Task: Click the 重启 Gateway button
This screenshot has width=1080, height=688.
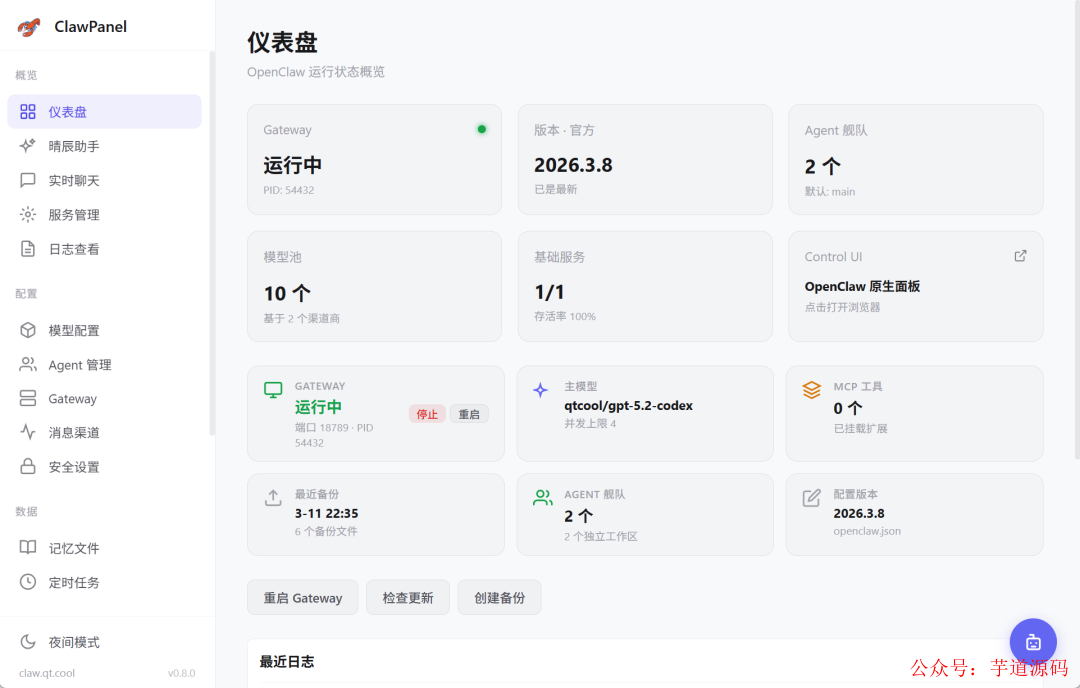Action: click(x=302, y=598)
